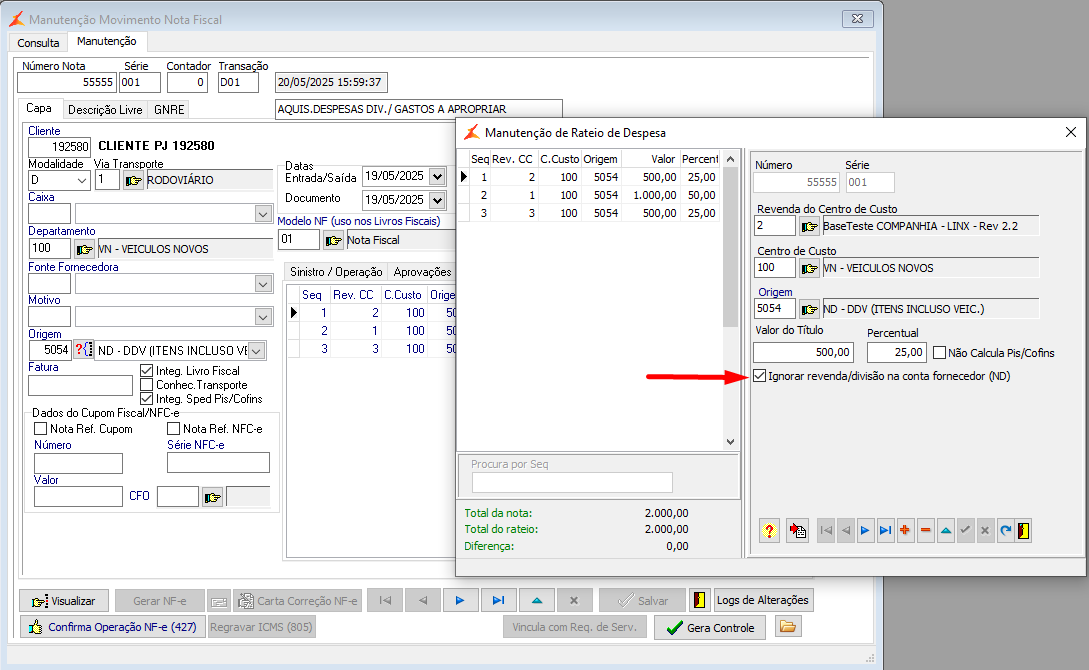Click the help question mark icon in Rateio dialog
Image resolution: width=1089 pixels, height=670 pixels.
click(x=769, y=531)
